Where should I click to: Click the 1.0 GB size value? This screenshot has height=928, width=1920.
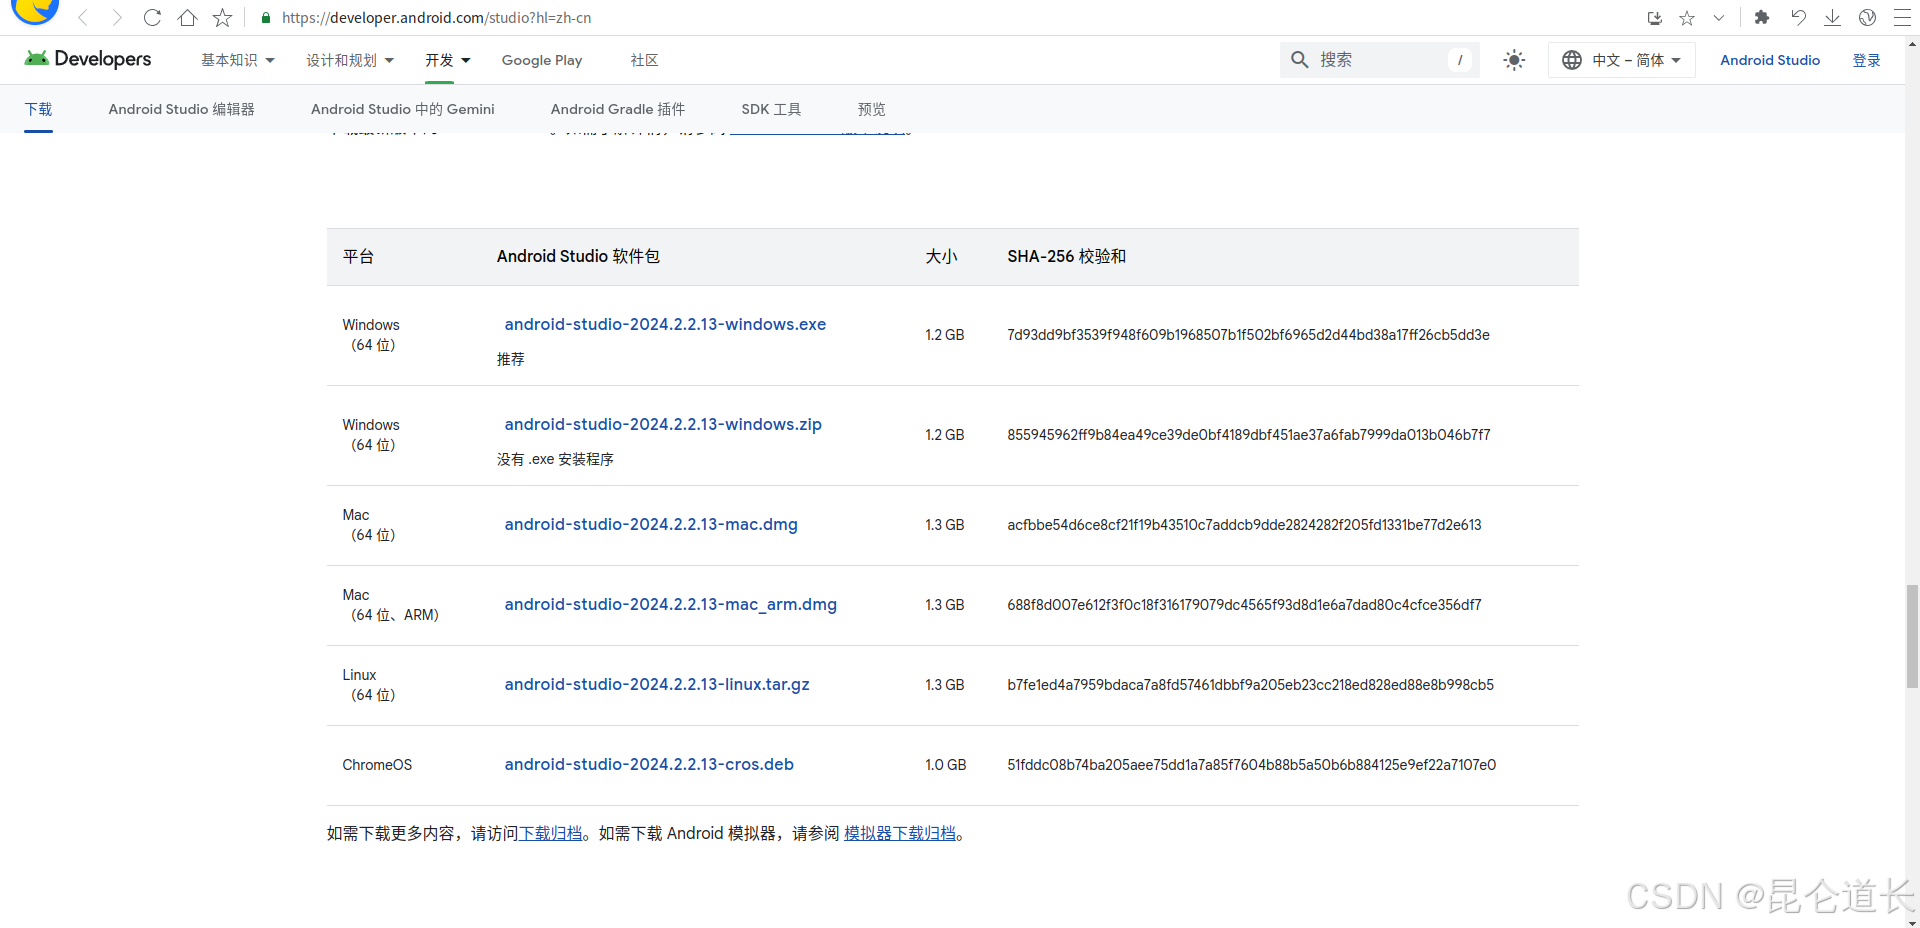pyautogui.click(x=945, y=765)
